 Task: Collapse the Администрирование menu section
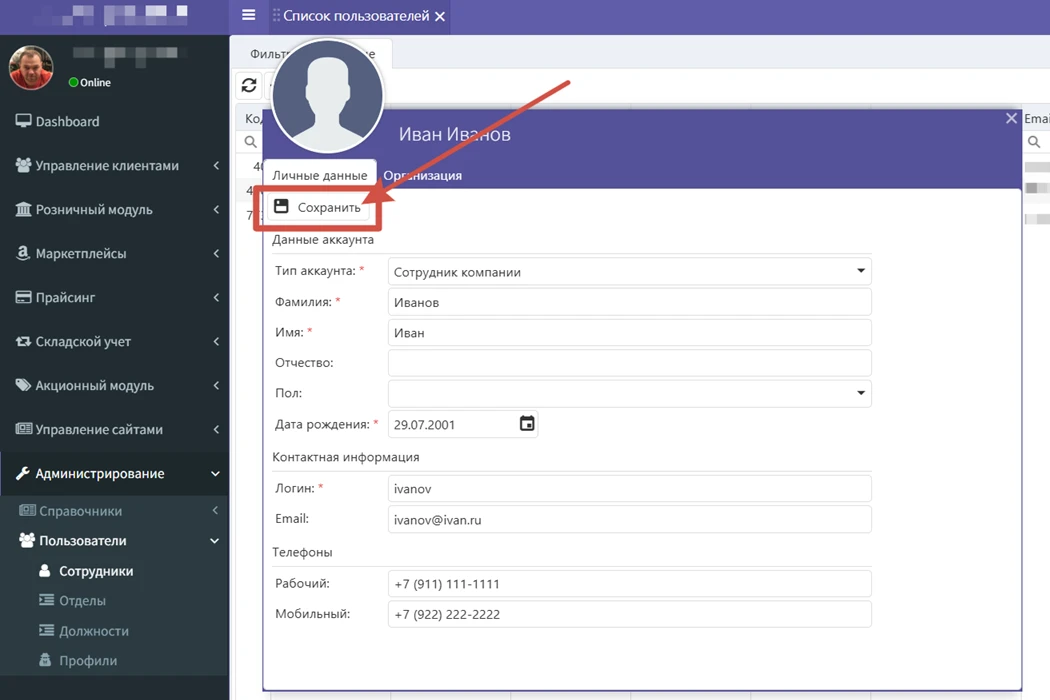tap(215, 474)
